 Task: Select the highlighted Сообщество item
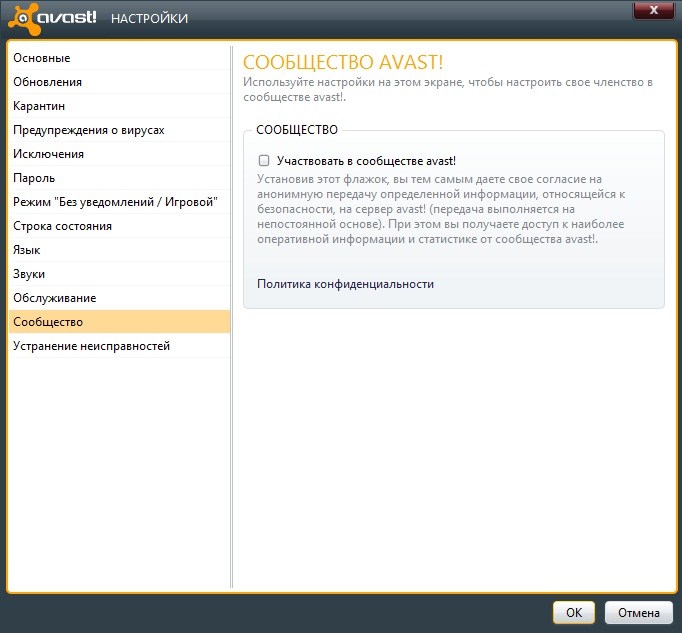(x=119, y=322)
